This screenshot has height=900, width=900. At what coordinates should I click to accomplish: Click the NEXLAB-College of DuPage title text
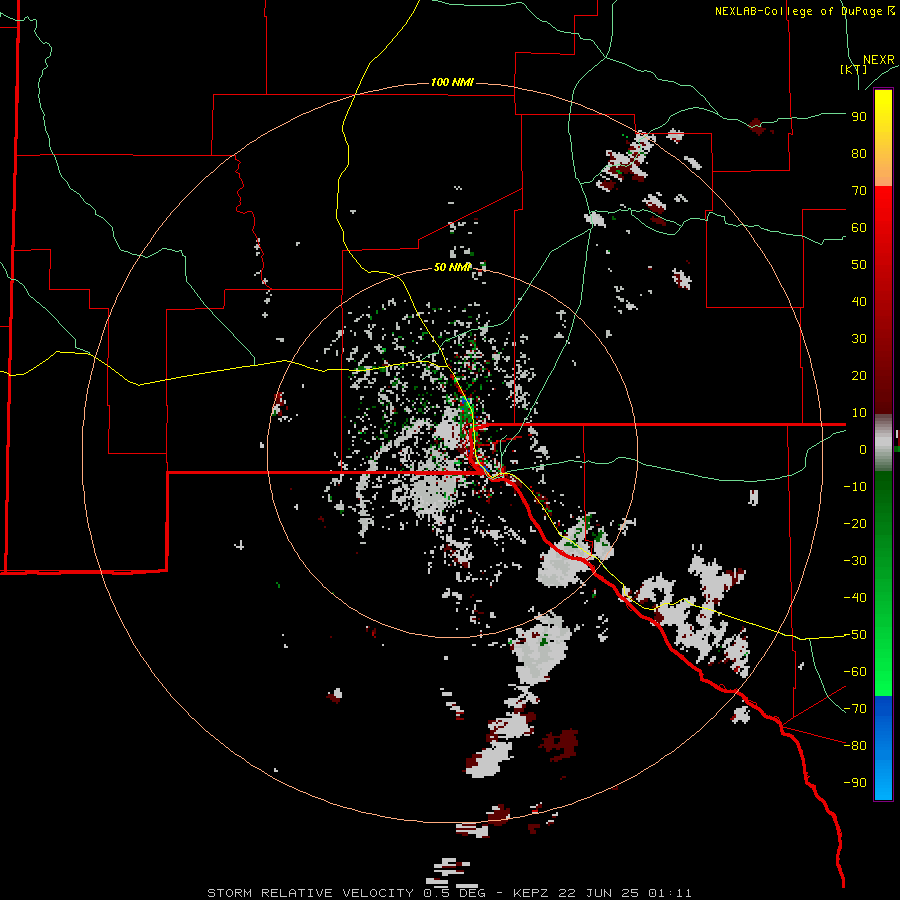[801, 11]
